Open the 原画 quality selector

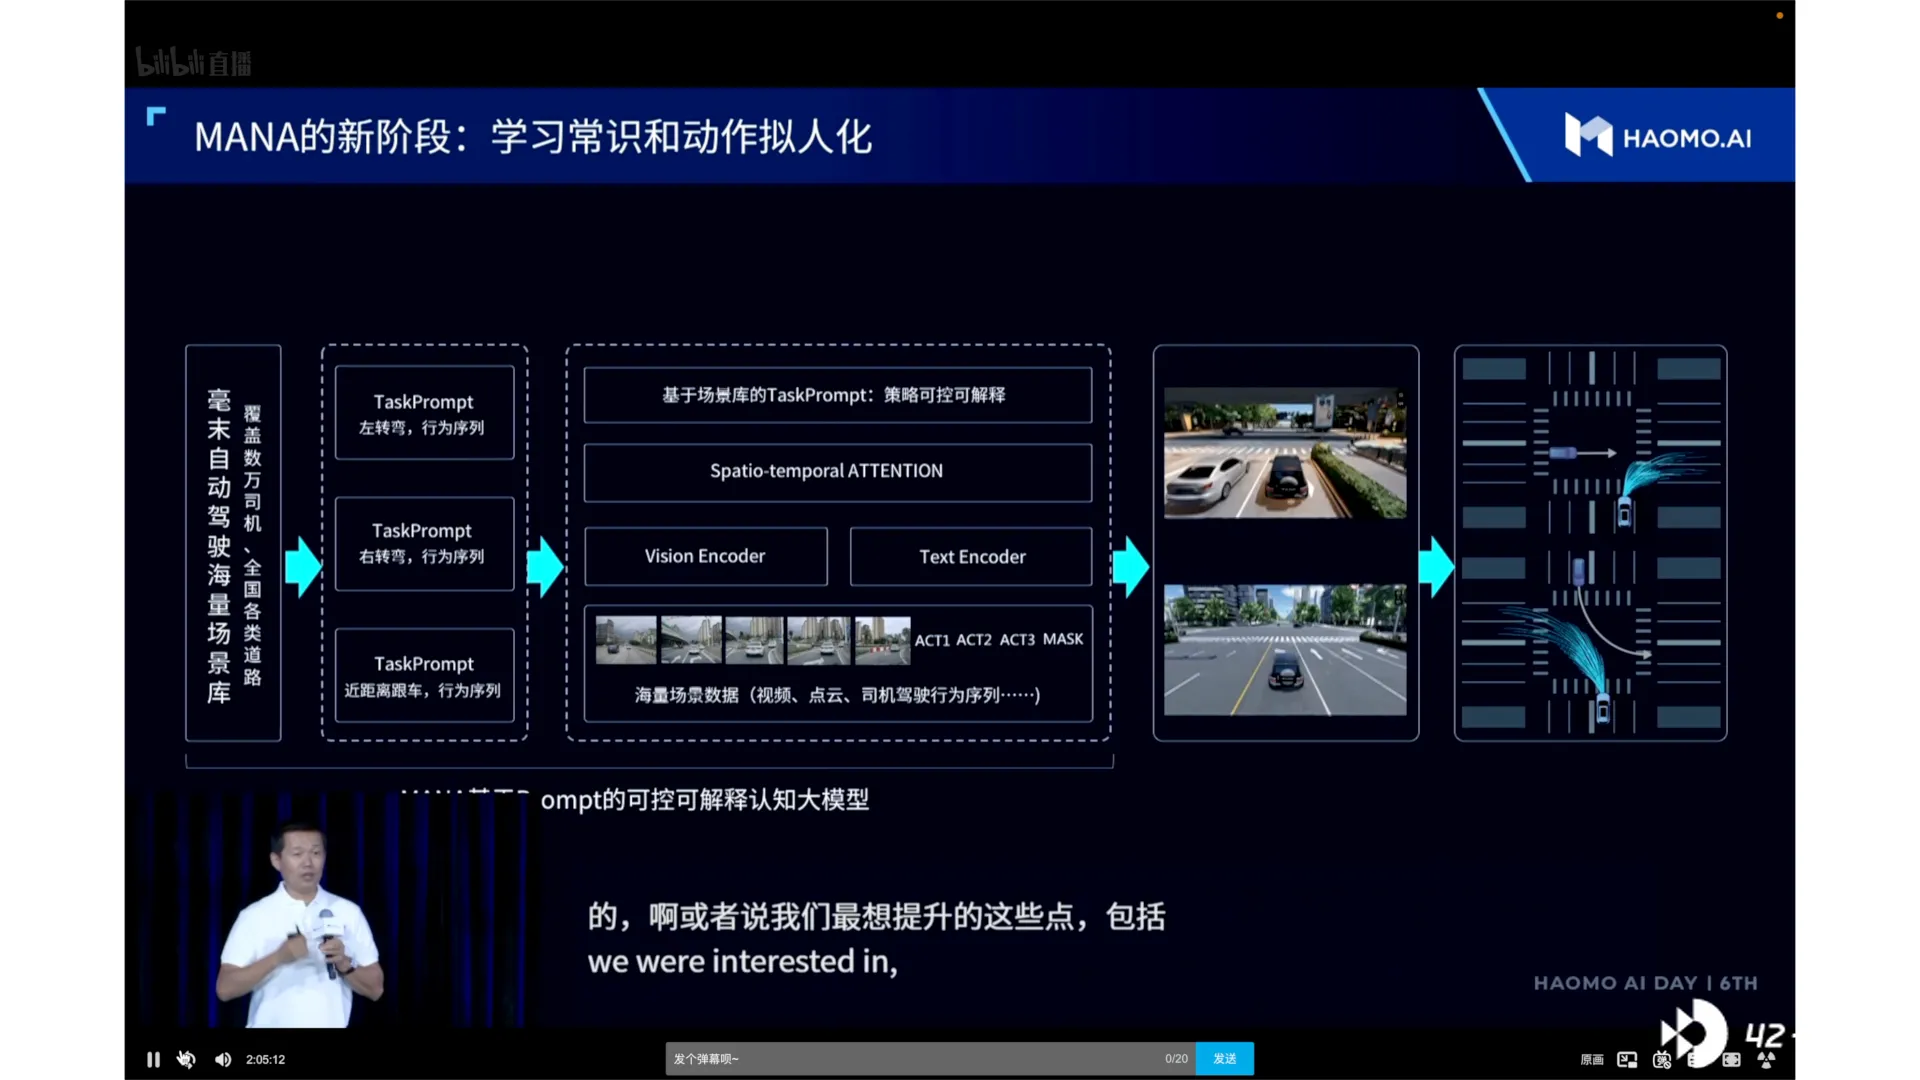[x=1591, y=1059]
